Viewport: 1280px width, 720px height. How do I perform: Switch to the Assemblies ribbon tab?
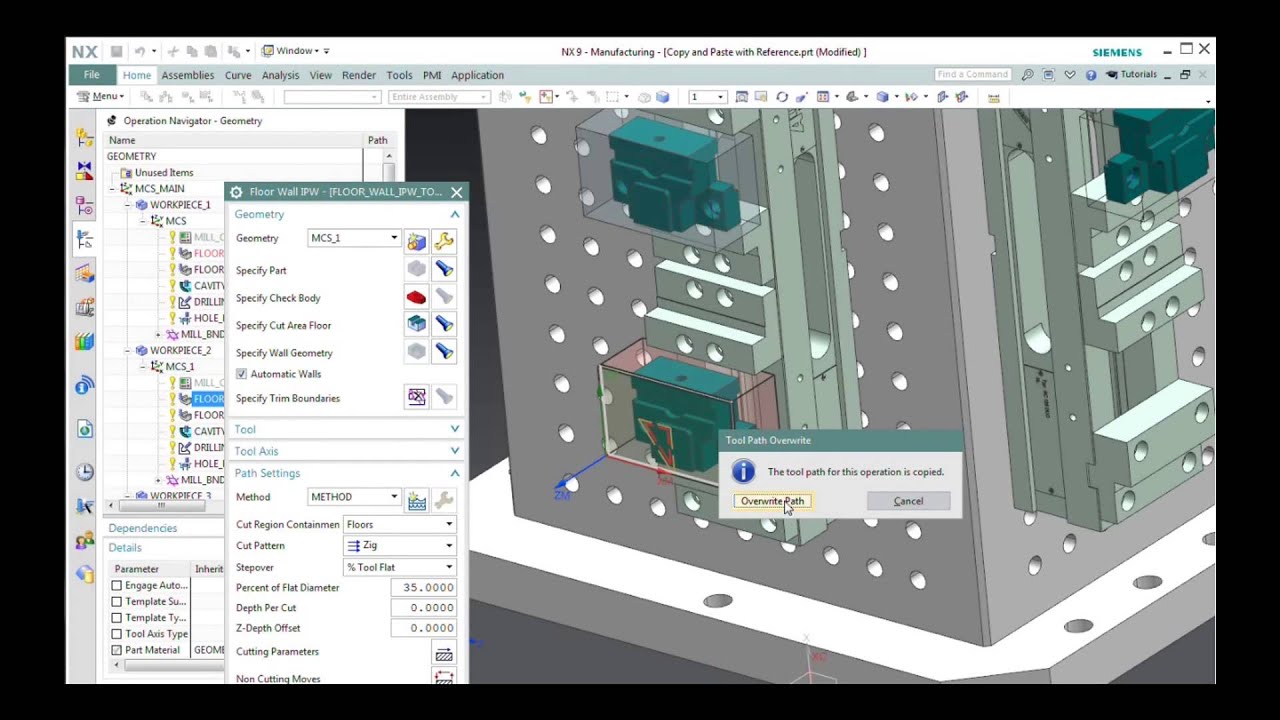[188, 75]
